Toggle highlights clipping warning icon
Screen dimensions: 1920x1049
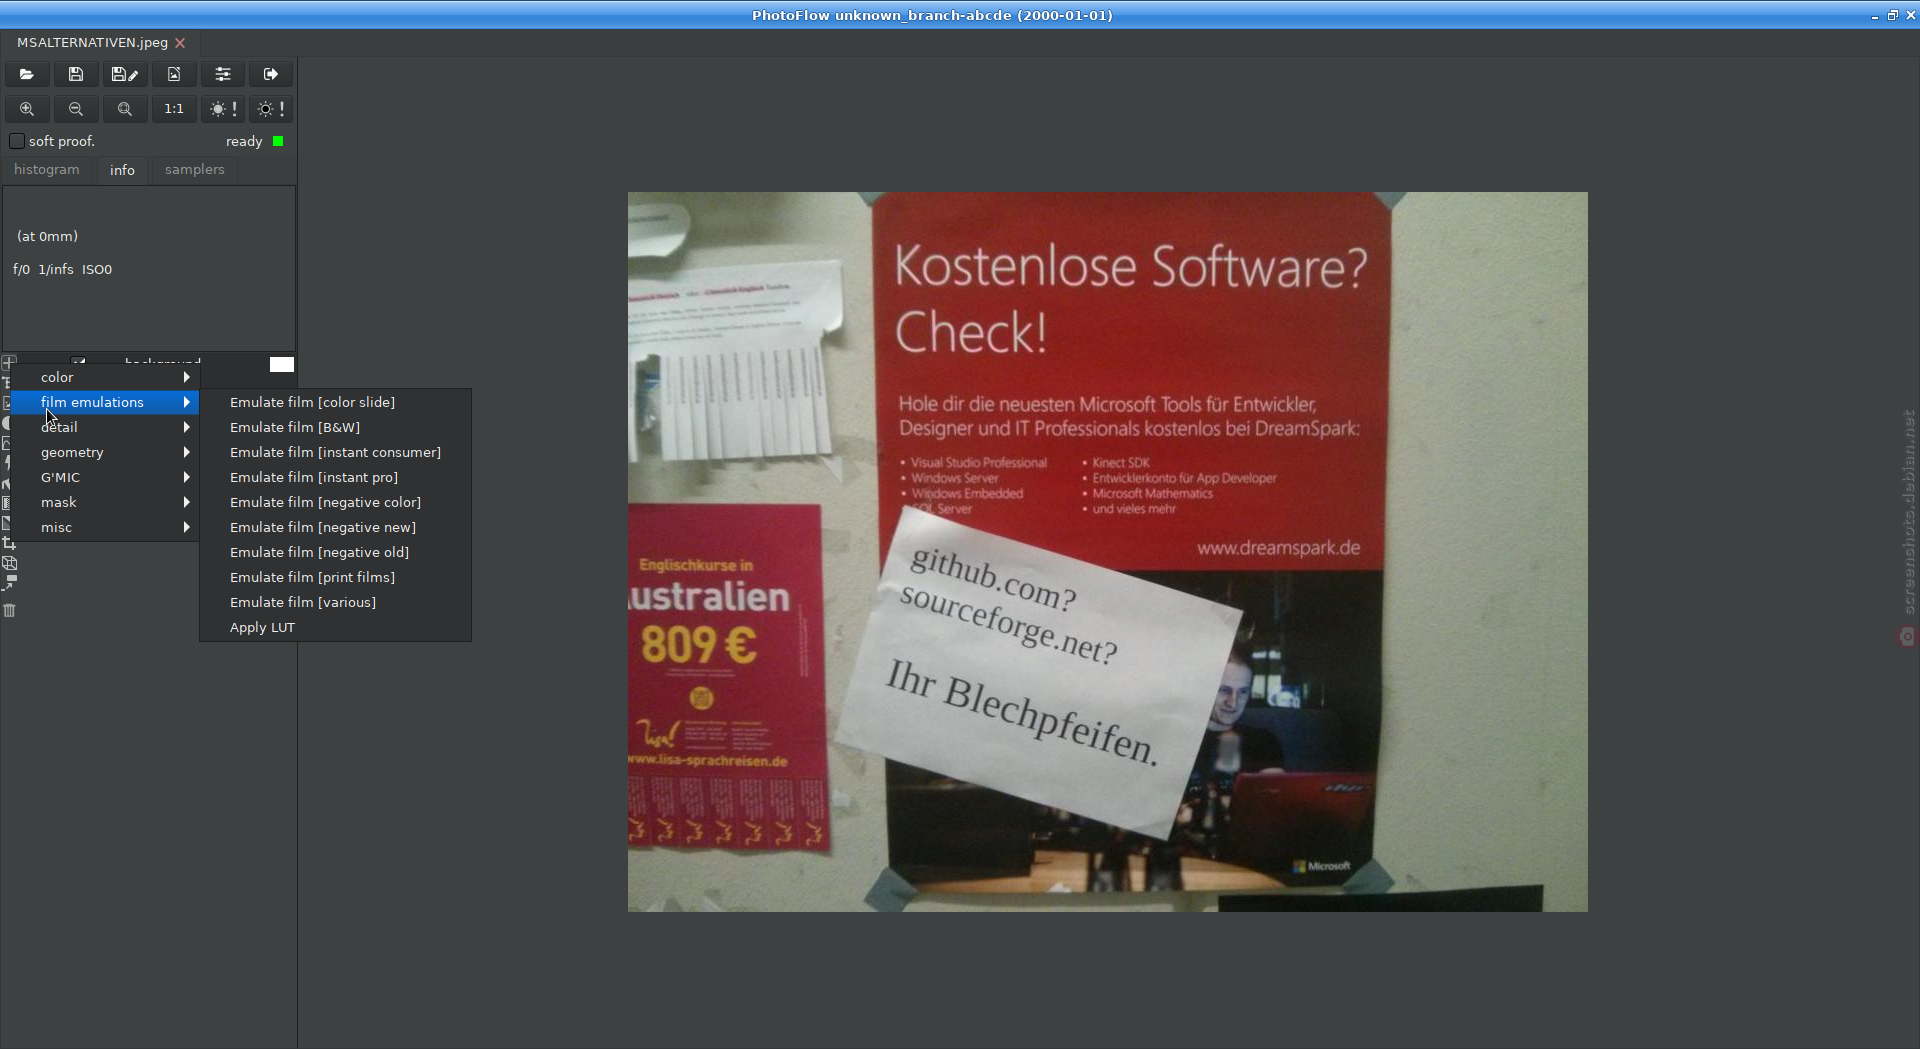pyautogui.click(x=223, y=109)
